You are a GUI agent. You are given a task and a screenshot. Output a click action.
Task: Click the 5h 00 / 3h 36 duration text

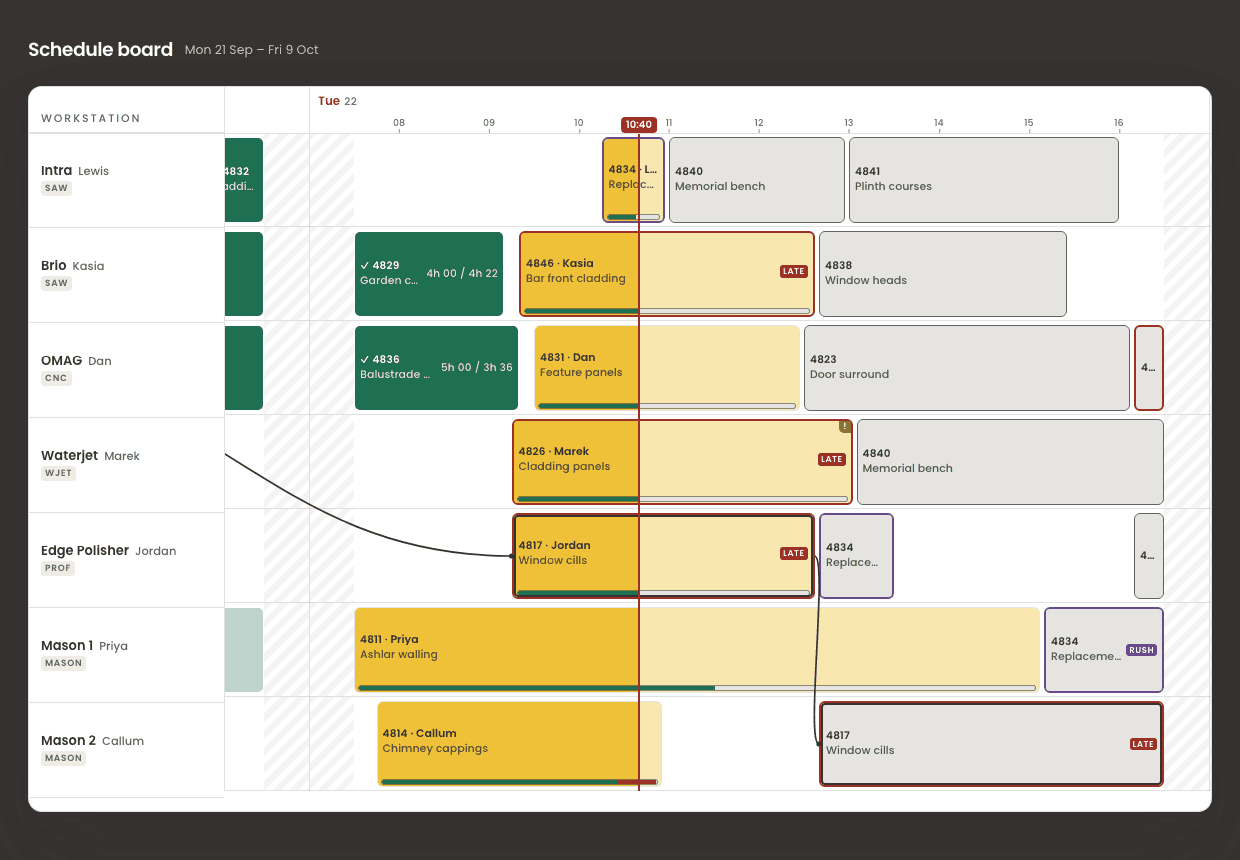coord(477,367)
